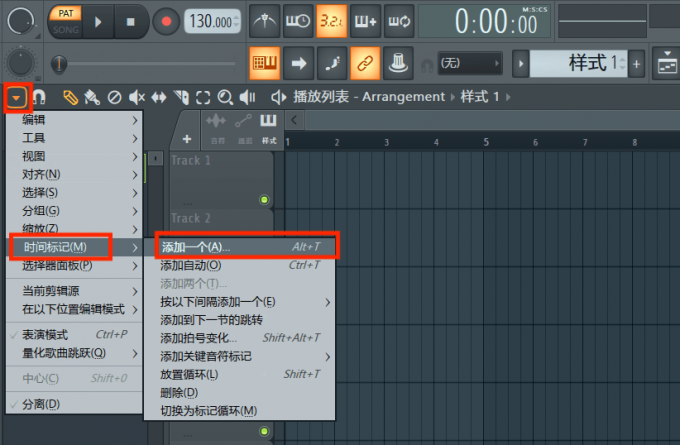Viewport: 680px width, 445px height.
Task: Open the 分组(G) submenu
Action: pyautogui.click(x=75, y=211)
